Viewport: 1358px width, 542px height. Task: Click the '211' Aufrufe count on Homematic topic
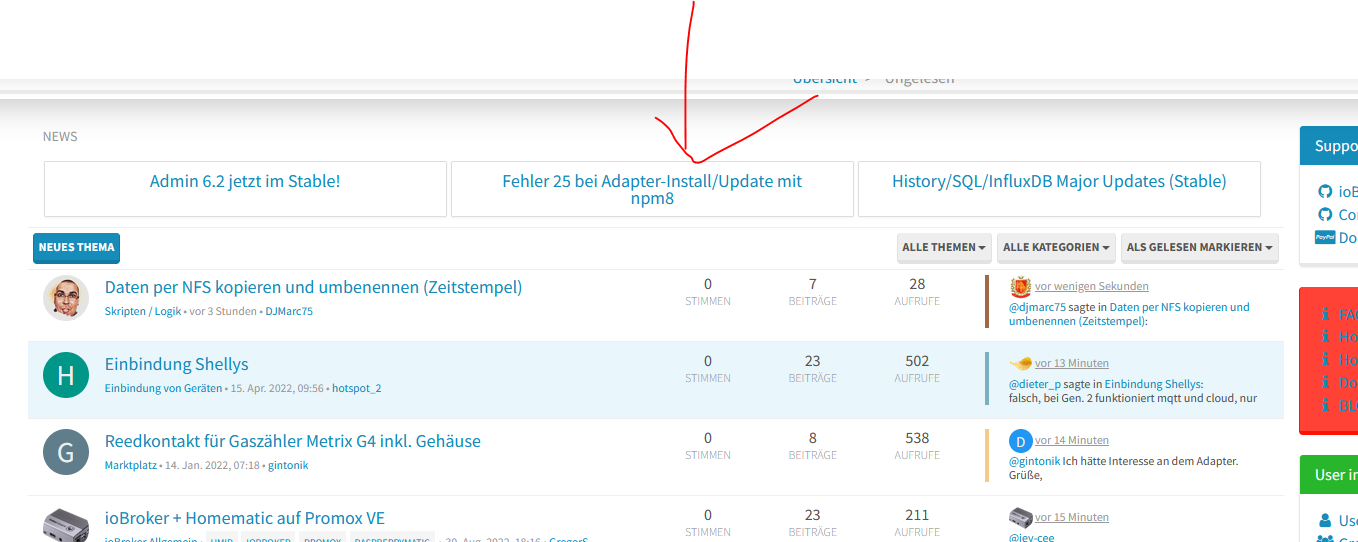[x=917, y=515]
